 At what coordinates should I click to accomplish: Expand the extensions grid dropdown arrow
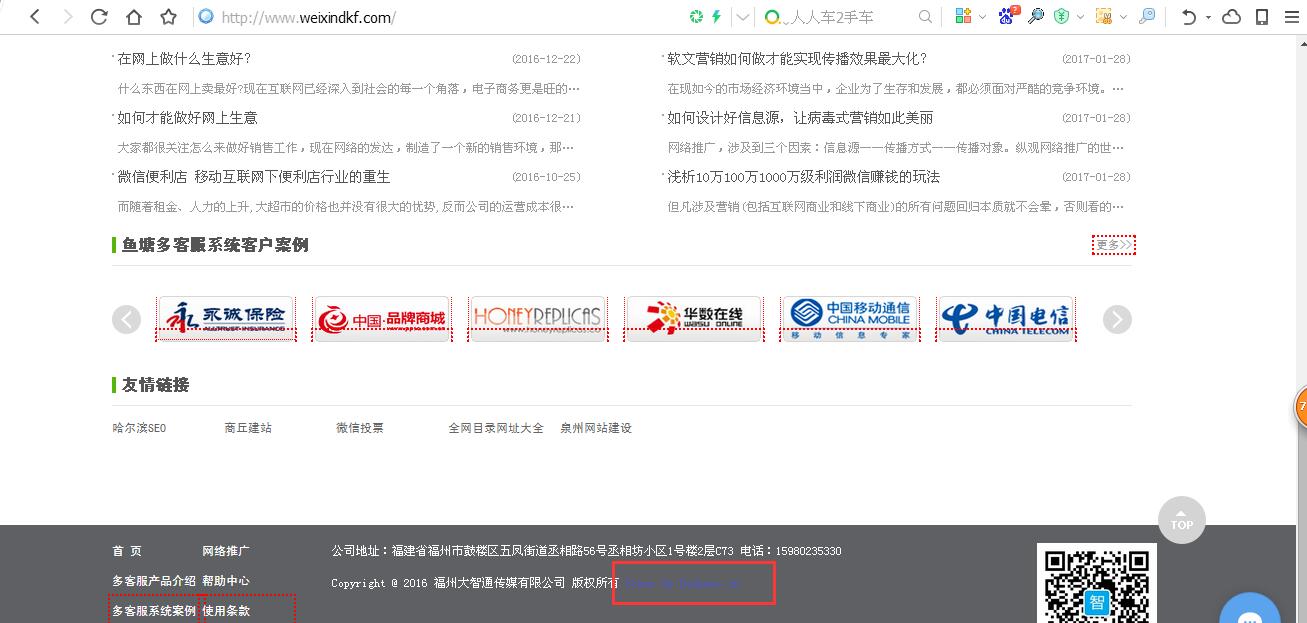982,17
